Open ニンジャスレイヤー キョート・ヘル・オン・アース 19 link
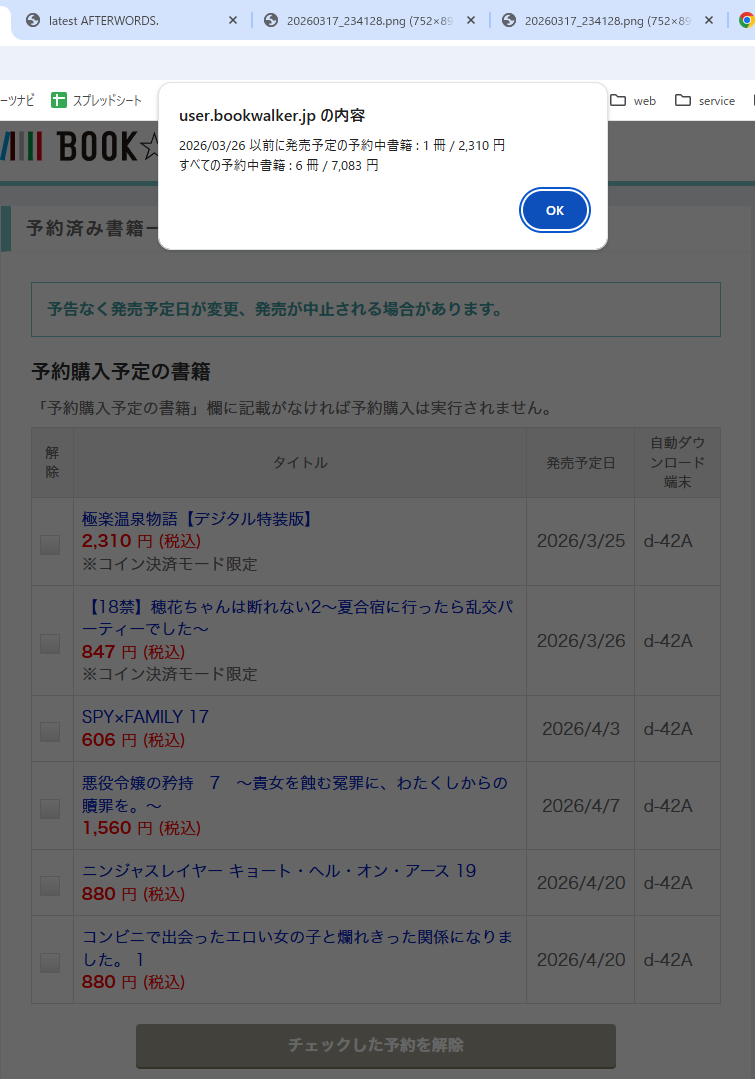 click(279, 871)
